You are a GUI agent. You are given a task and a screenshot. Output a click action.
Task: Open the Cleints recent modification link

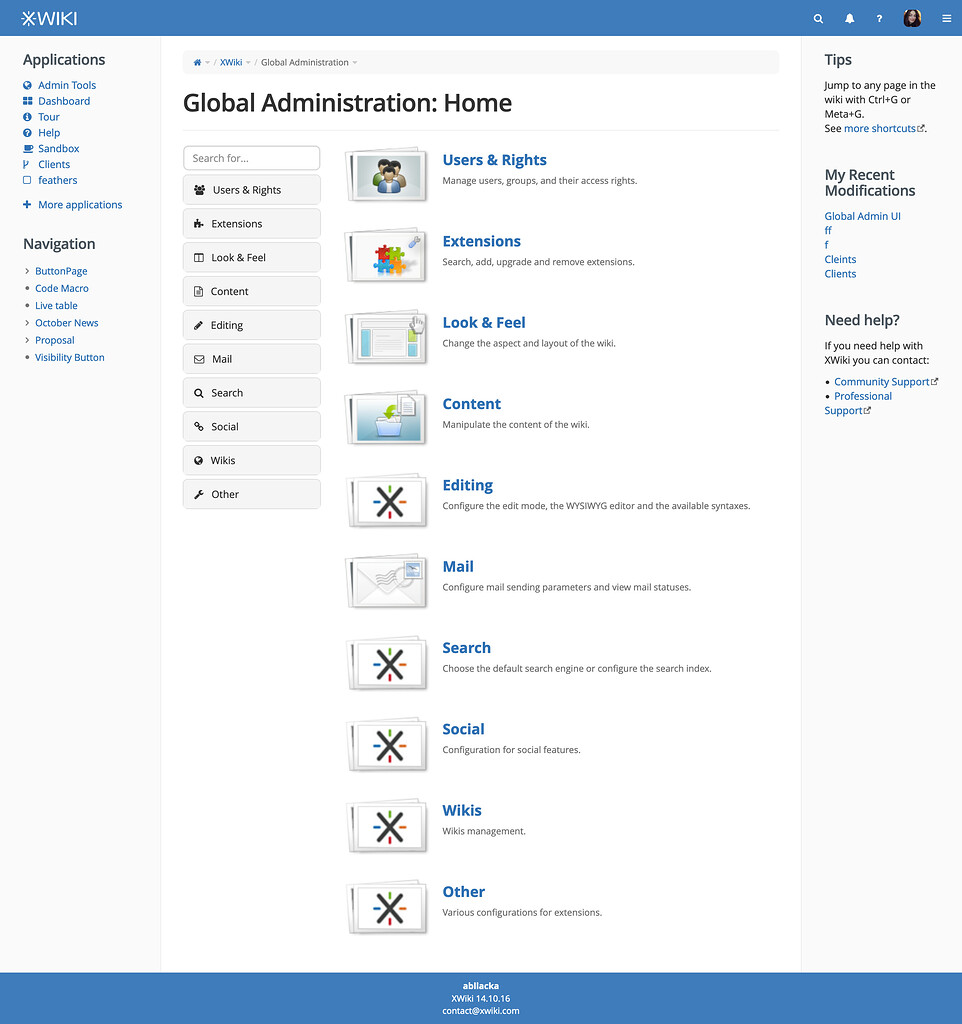click(x=840, y=259)
